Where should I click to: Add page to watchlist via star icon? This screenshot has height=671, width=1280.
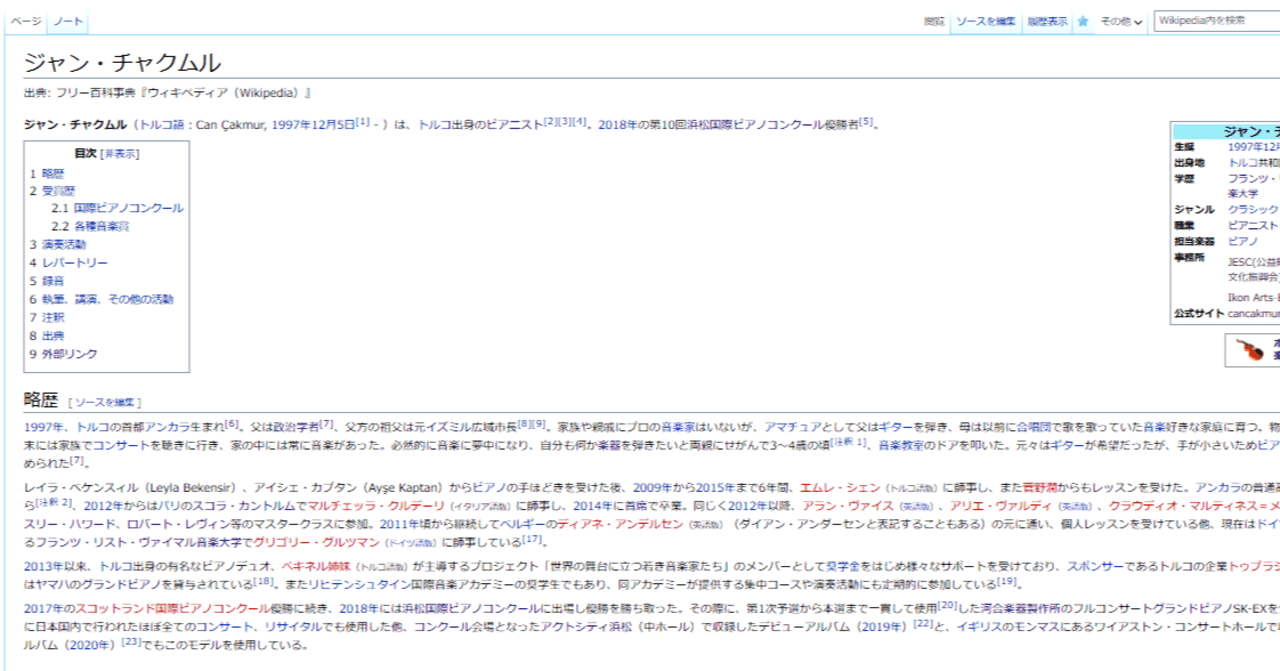tap(1083, 20)
